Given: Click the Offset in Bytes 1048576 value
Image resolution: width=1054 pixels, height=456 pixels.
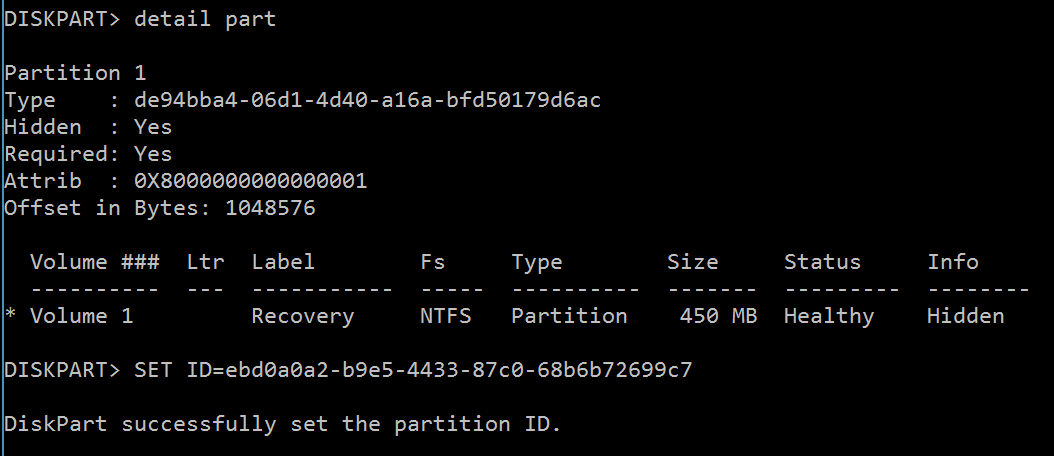Looking at the screenshot, I should (x=270, y=208).
